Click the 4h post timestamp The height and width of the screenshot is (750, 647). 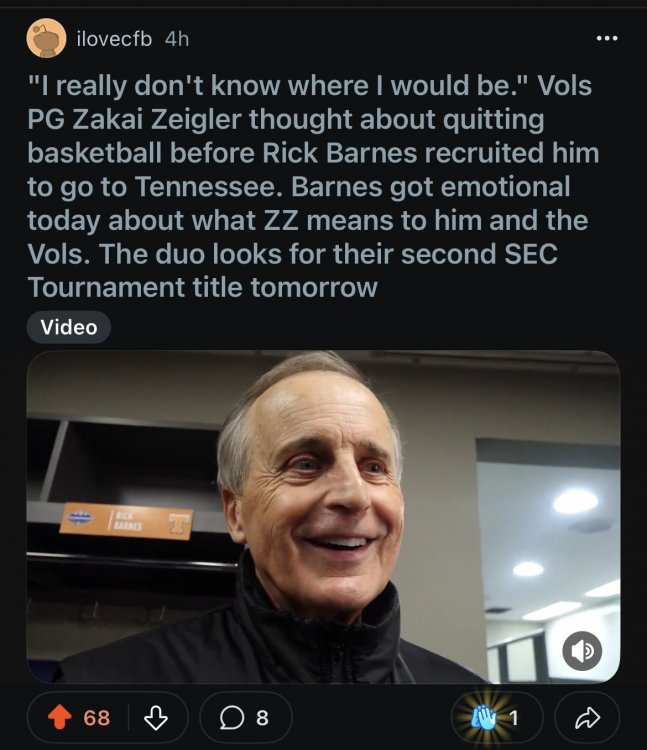177,39
